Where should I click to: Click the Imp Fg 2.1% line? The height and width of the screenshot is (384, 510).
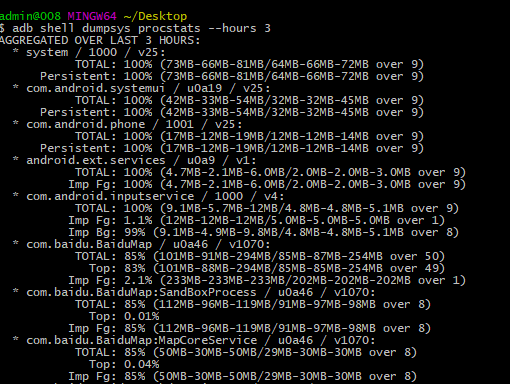(x=267, y=280)
